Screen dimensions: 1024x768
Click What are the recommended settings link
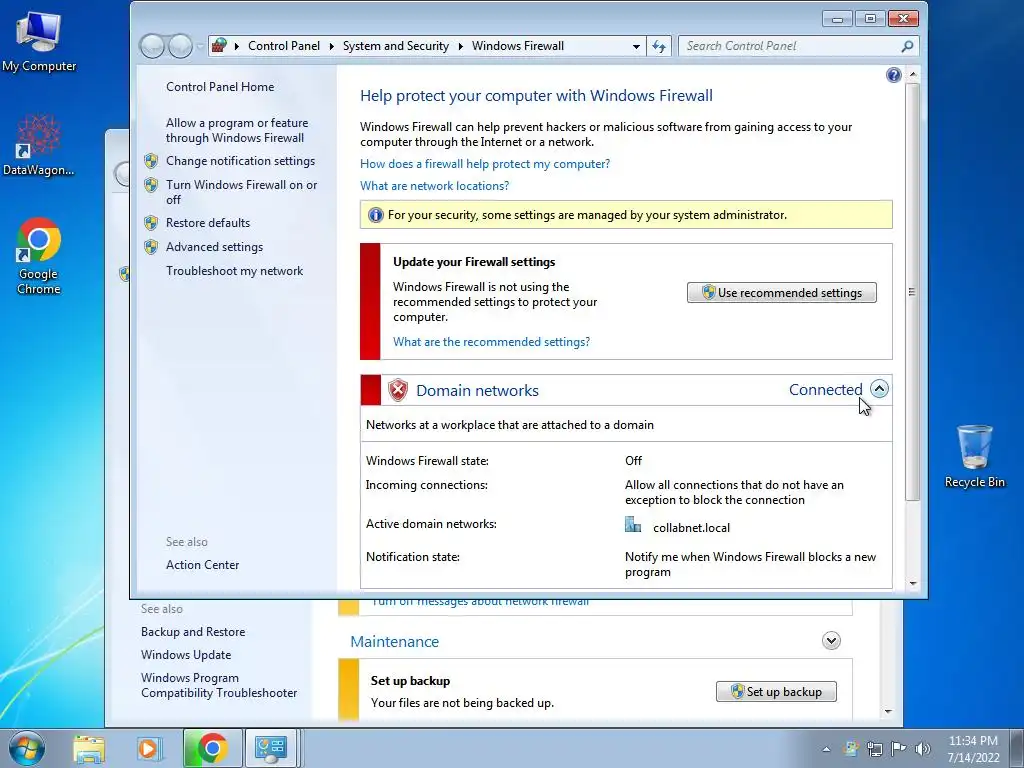click(x=491, y=342)
